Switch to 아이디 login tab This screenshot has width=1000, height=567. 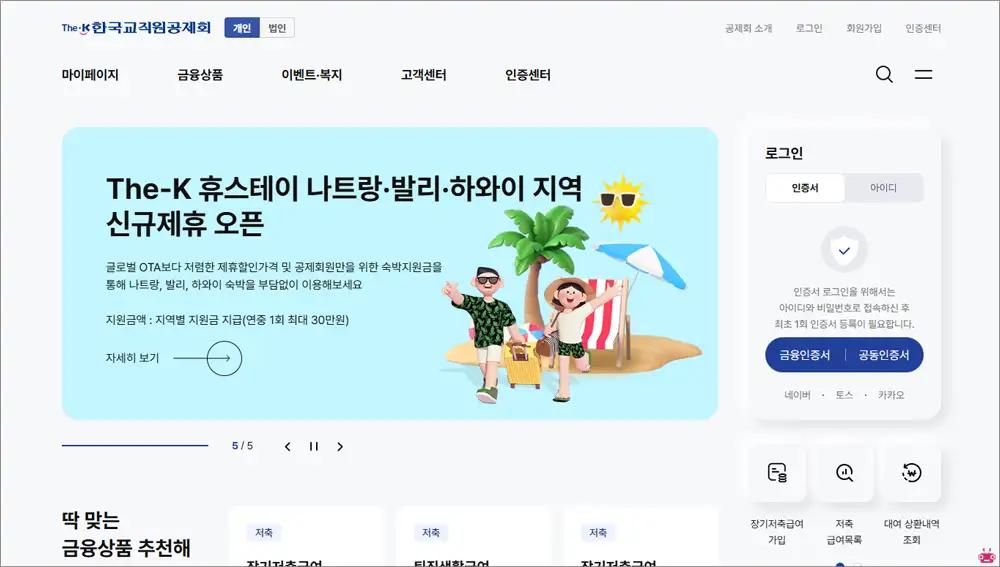[x=883, y=188]
